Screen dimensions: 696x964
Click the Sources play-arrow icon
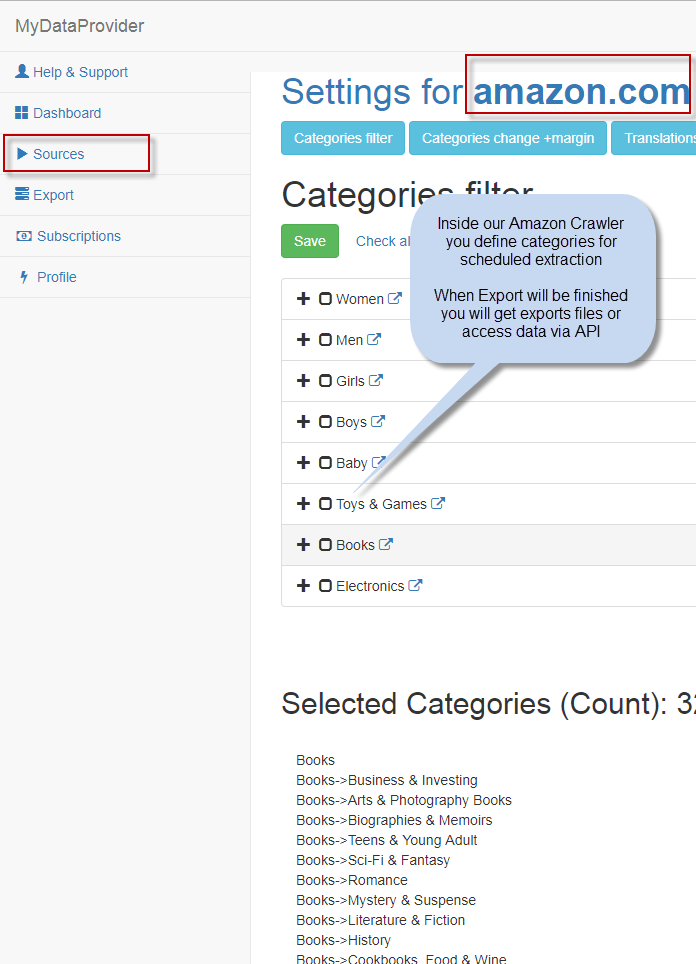click(23, 154)
